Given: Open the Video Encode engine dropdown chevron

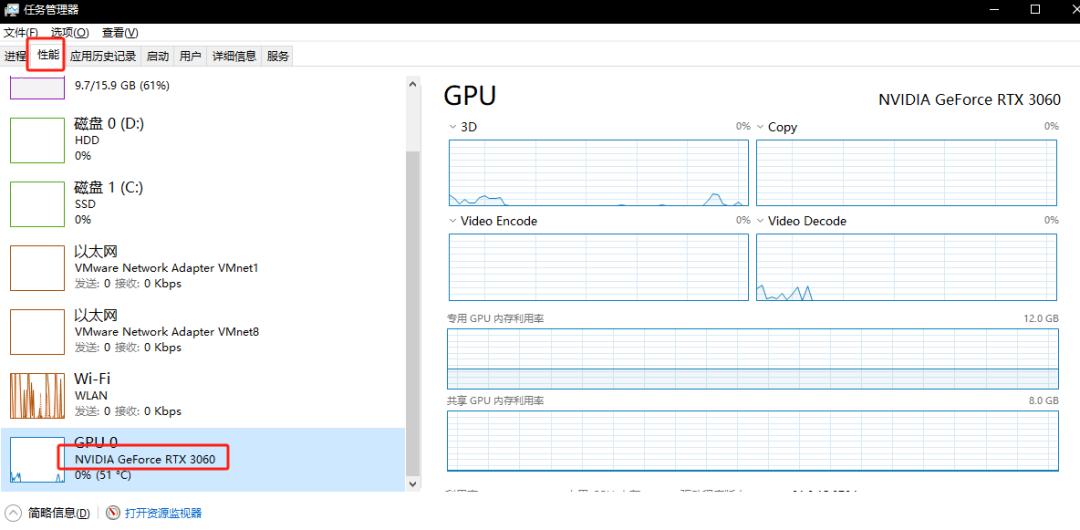Looking at the screenshot, I should [x=453, y=221].
